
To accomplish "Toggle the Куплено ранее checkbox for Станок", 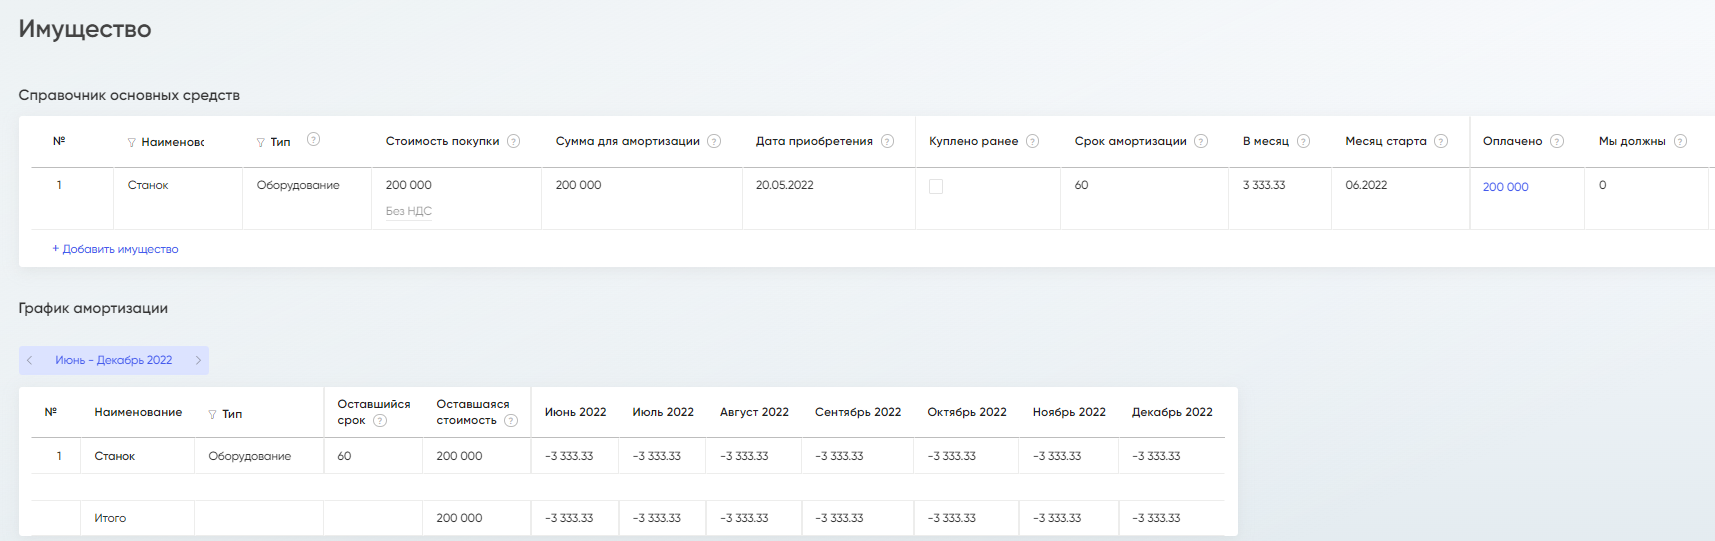I will pos(936,187).
